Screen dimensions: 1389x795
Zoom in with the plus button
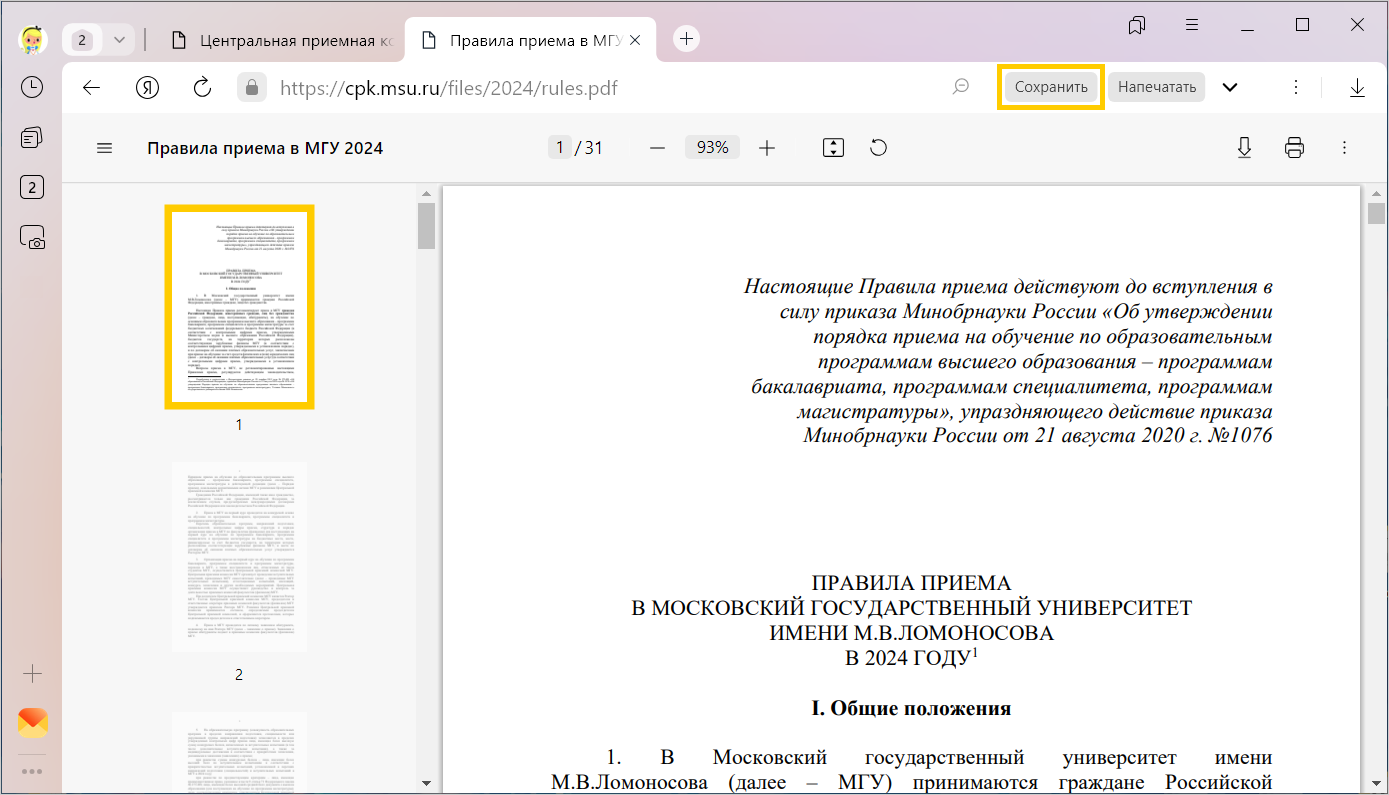[x=767, y=148]
